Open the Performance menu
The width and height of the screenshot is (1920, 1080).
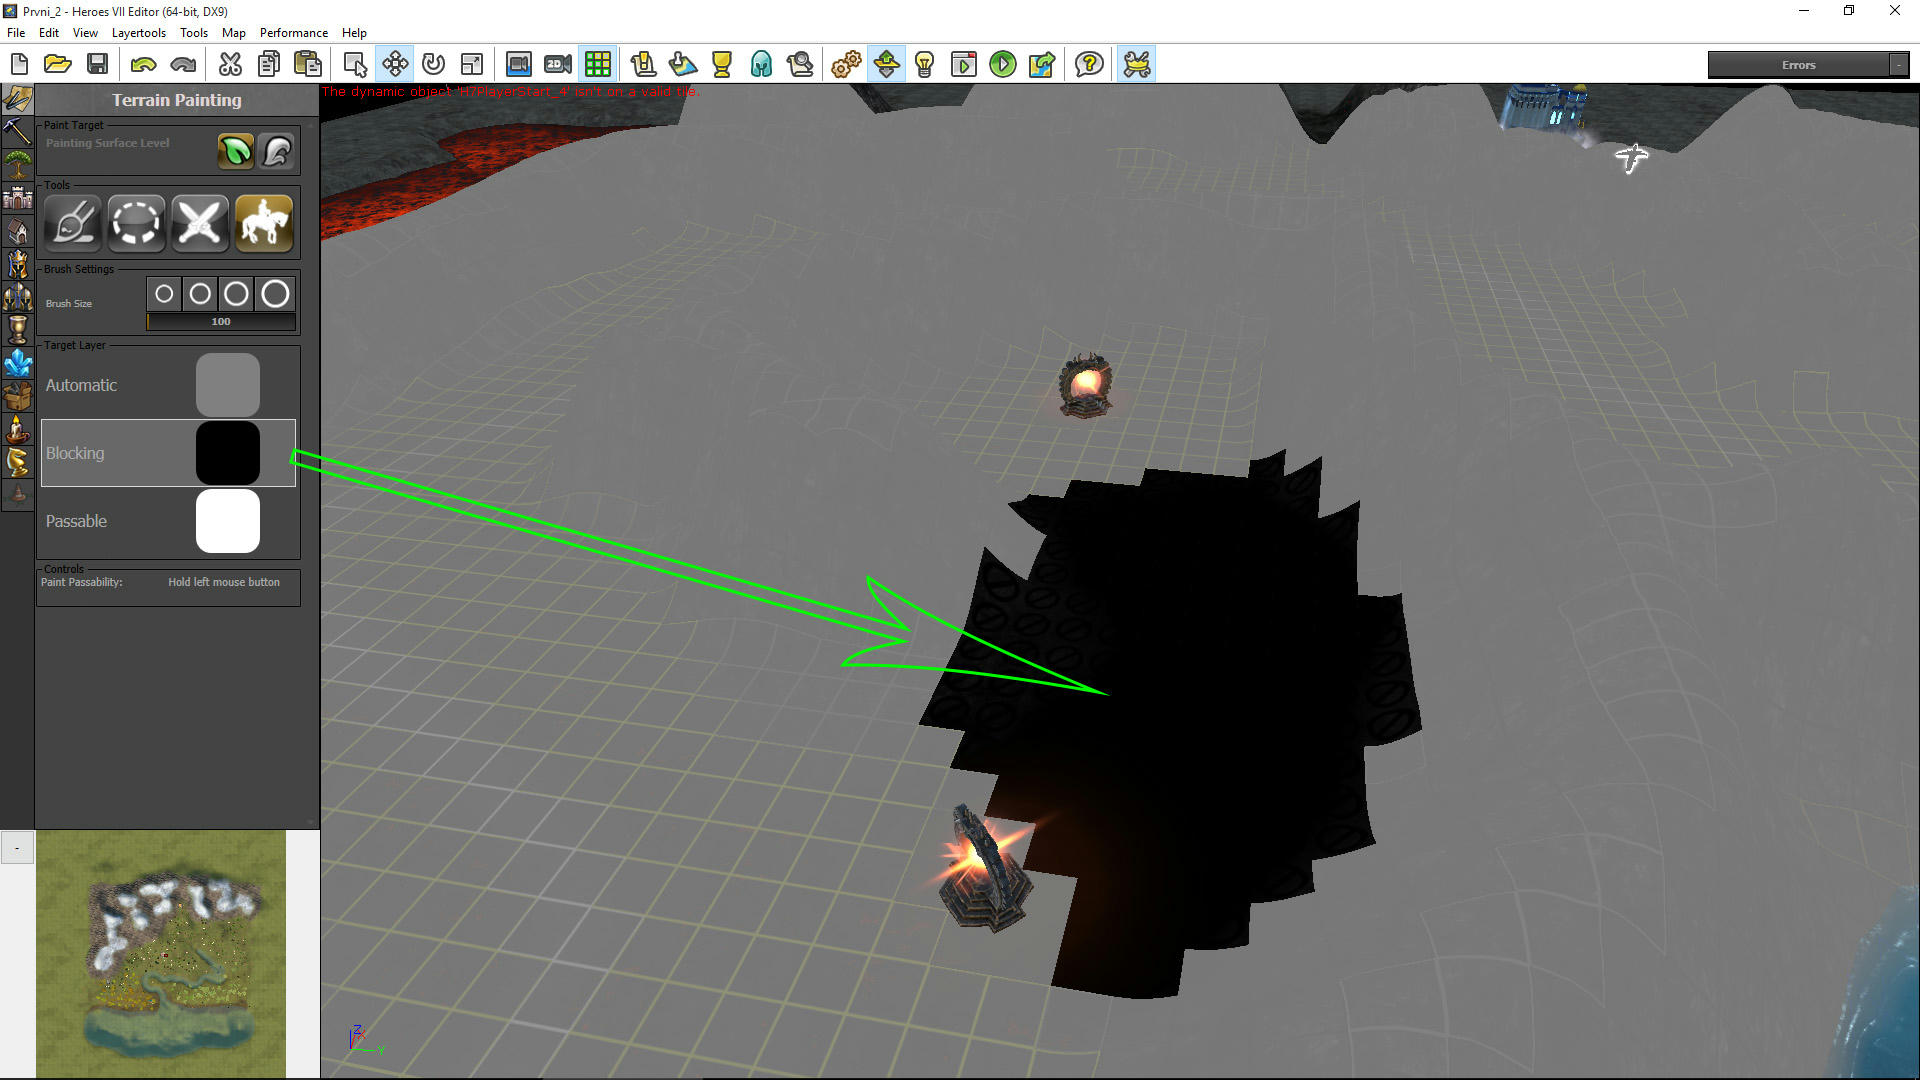point(294,33)
